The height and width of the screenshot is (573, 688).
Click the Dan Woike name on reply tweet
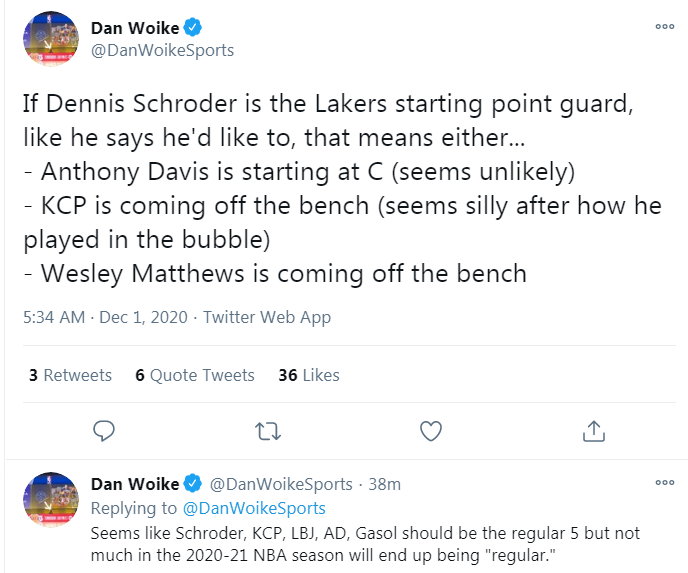point(135,484)
